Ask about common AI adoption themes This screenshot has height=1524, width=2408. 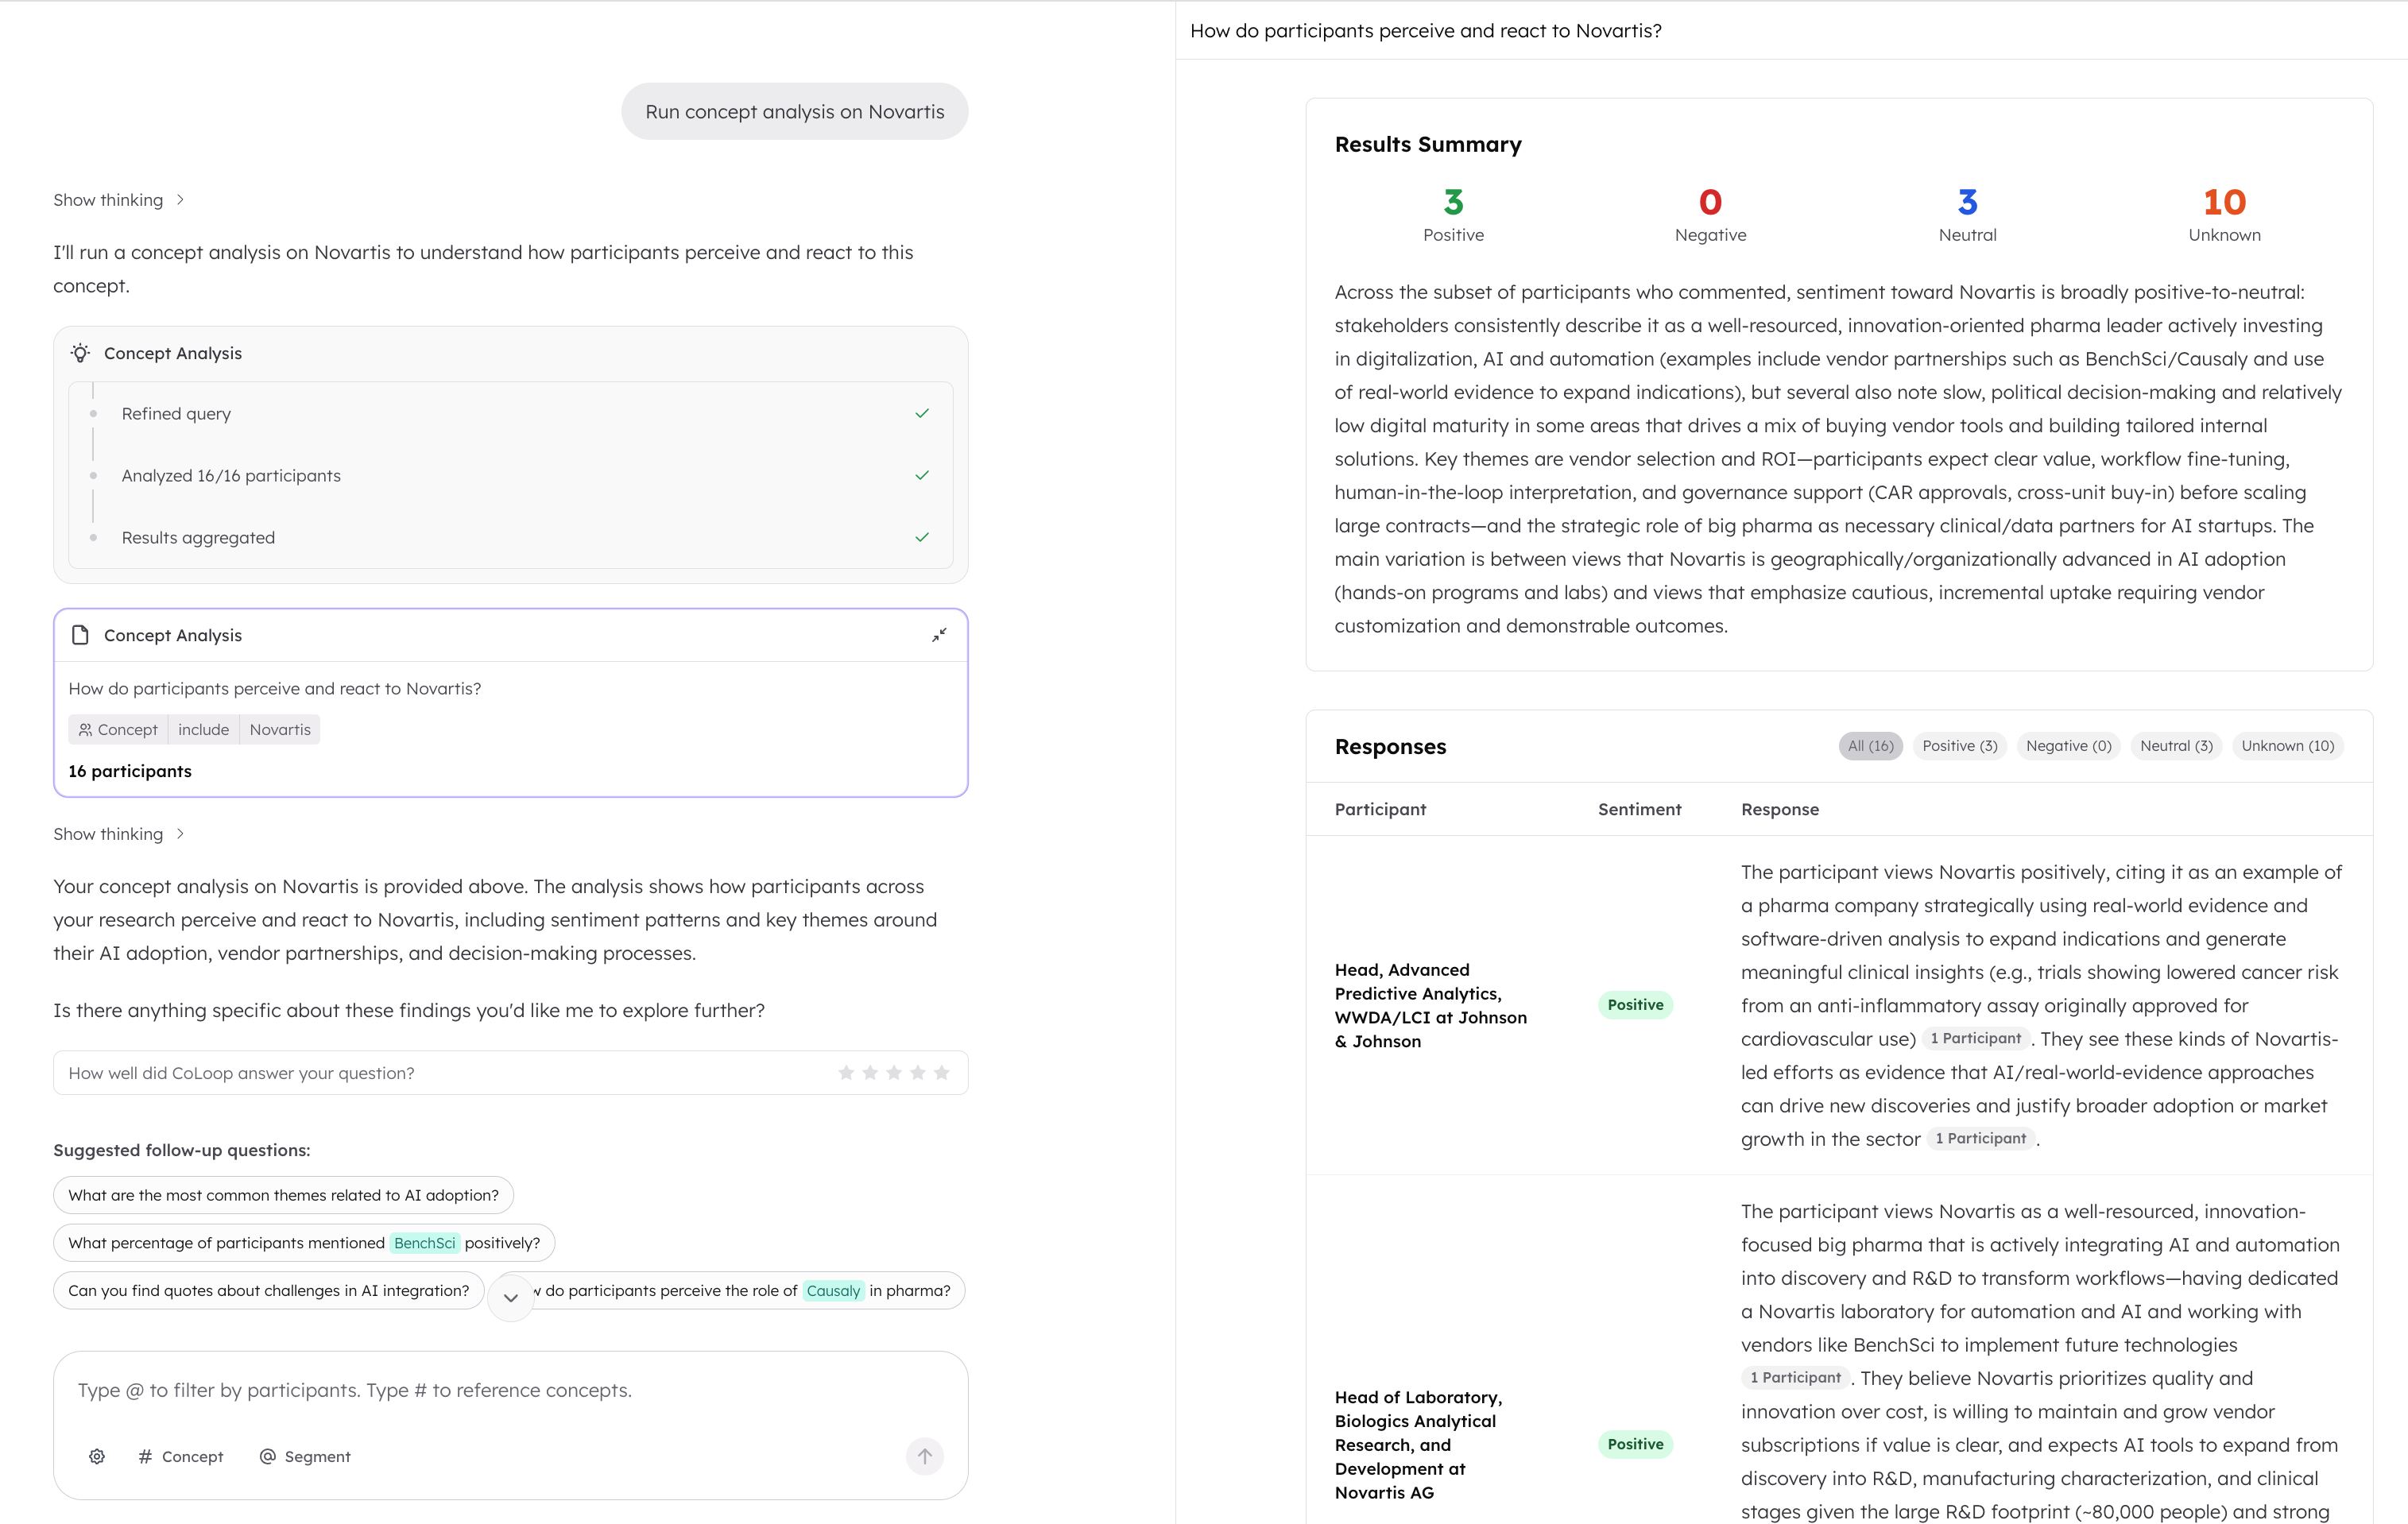(283, 1195)
